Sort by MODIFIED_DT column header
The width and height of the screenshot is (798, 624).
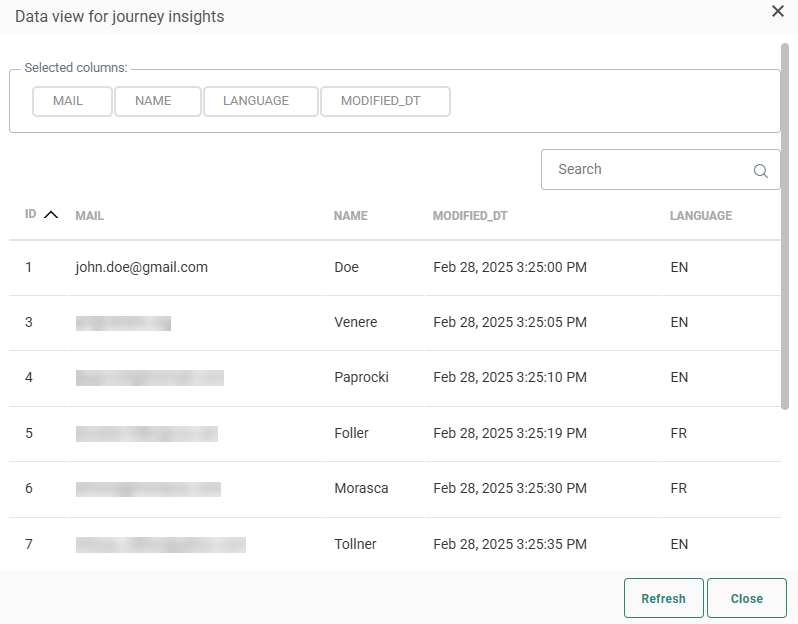pos(472,216)
